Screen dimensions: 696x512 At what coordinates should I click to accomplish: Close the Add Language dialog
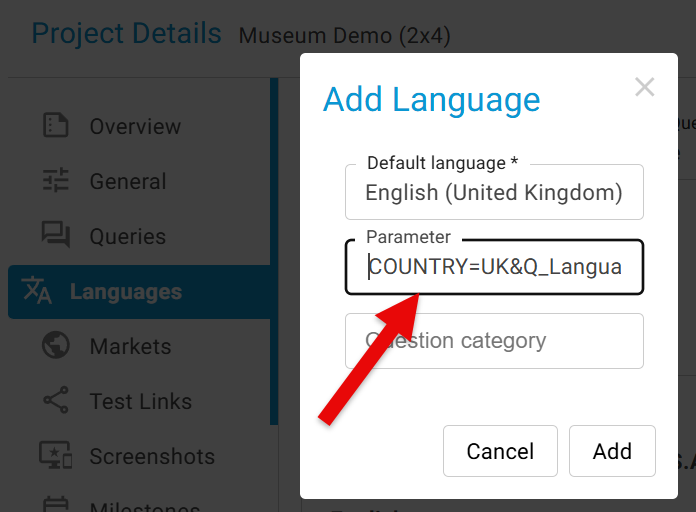[x=645, y=87]
